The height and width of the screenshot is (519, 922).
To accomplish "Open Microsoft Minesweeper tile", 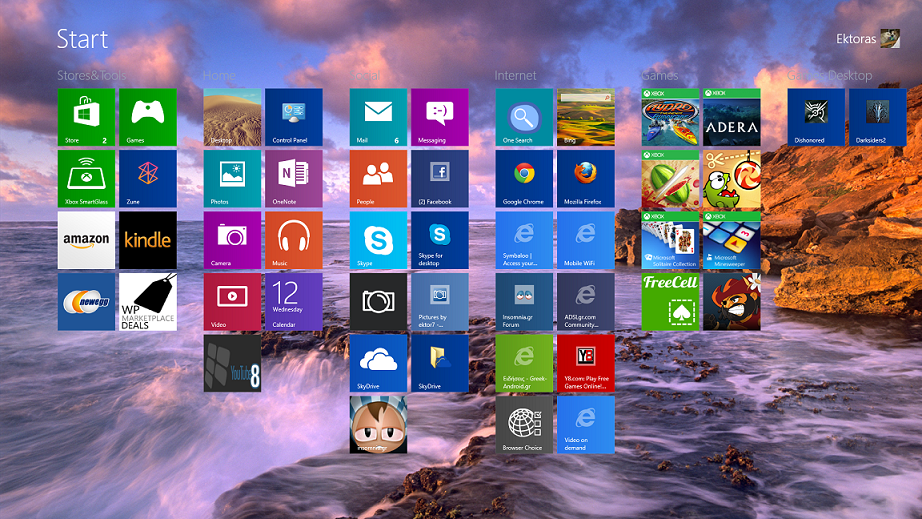I will [x=731, y=240].
